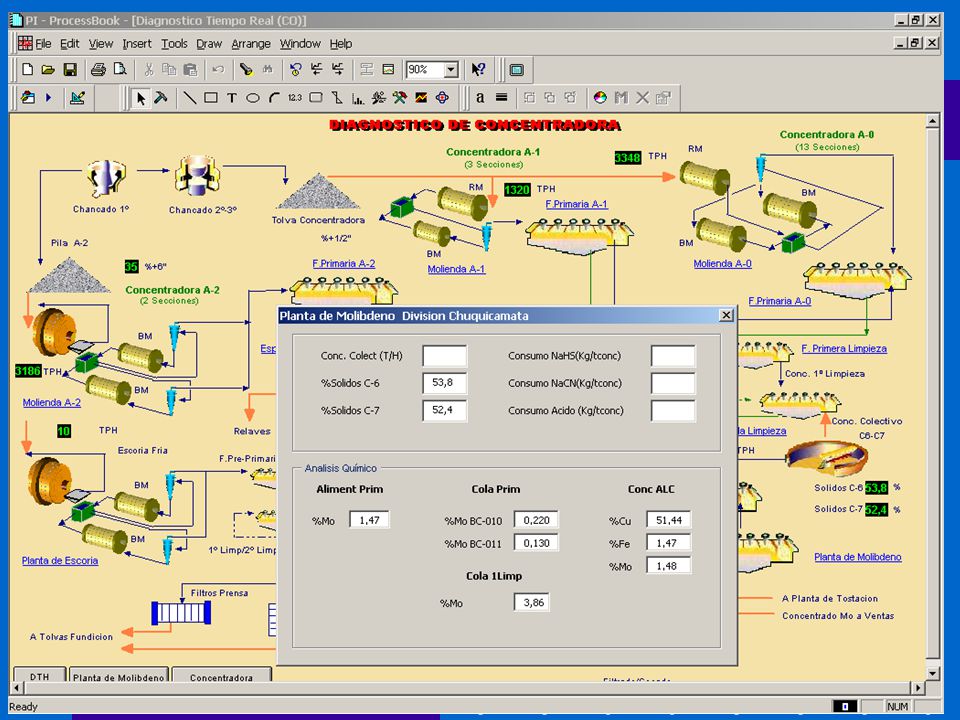Open the color wheel icon in toolbar
Screen dimensions: 960x720
600,98
